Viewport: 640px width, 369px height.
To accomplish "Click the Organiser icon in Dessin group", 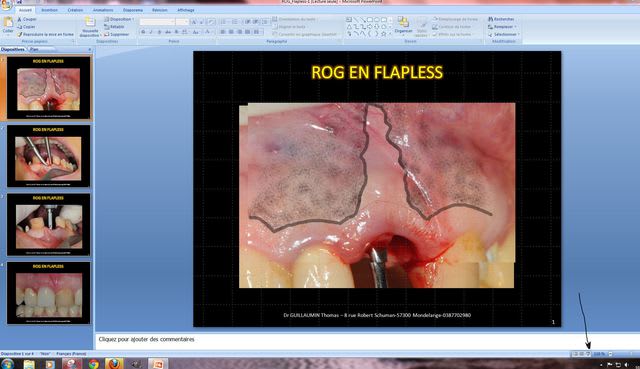I will (x=403, y=22).
